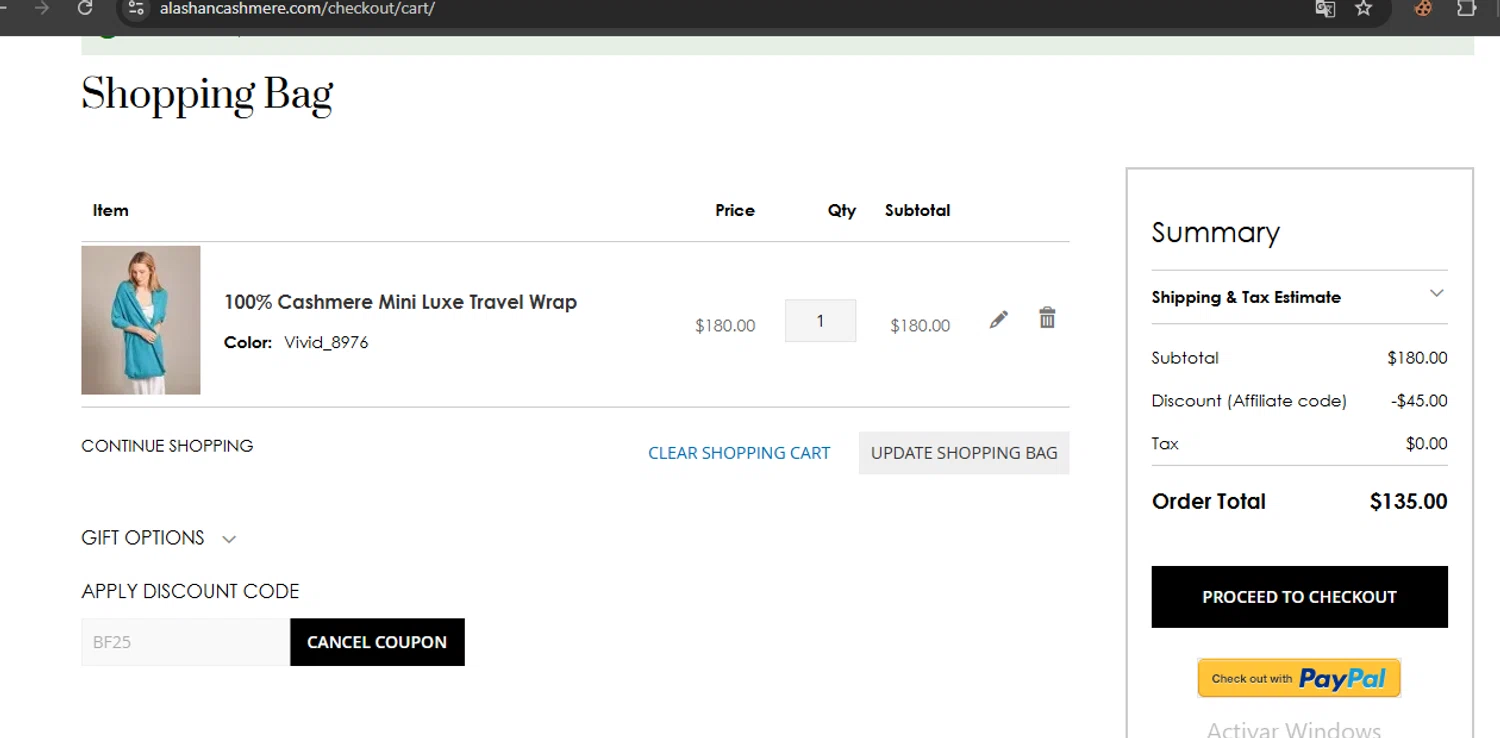Viewport: 1500px width, 738px height.
Task: Proceed to checkout
Action: (1299, 597)
